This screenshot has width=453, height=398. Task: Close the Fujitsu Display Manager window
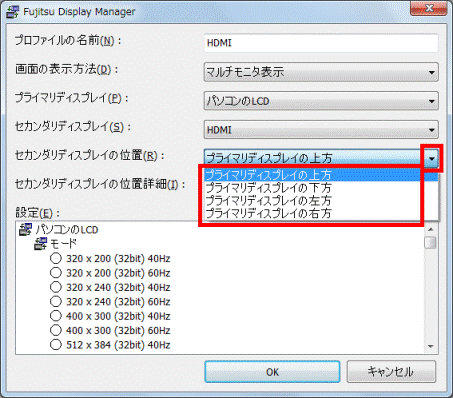[429, 8]
